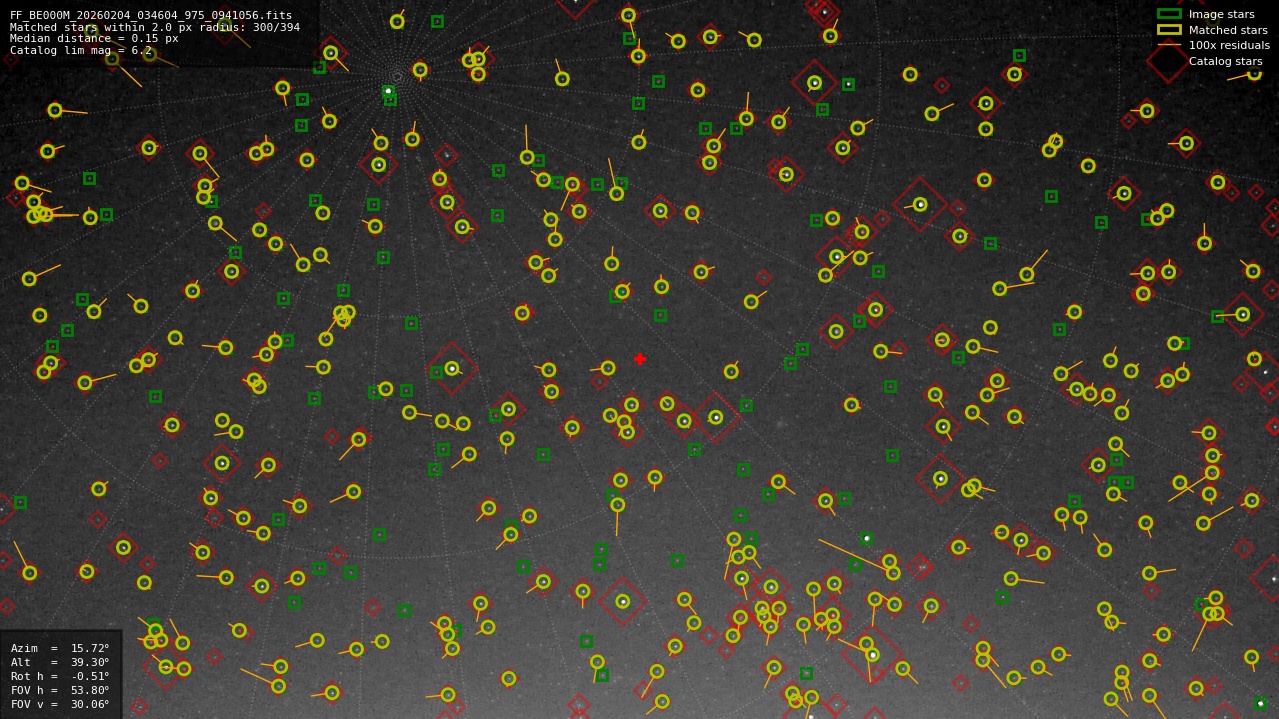Click the 'Catalog lim mag = 6.2' text

coord(81,50)
